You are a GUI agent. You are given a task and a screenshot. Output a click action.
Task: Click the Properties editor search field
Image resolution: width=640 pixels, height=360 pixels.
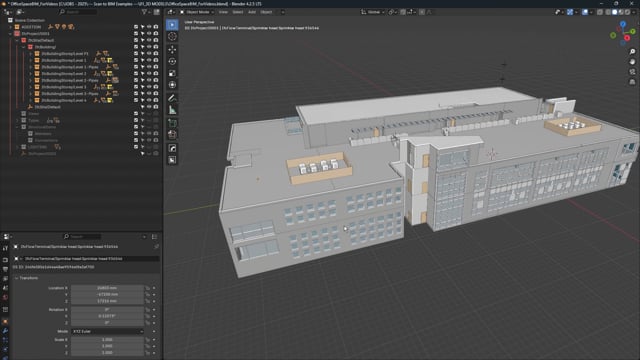click(x=82, y=237)
